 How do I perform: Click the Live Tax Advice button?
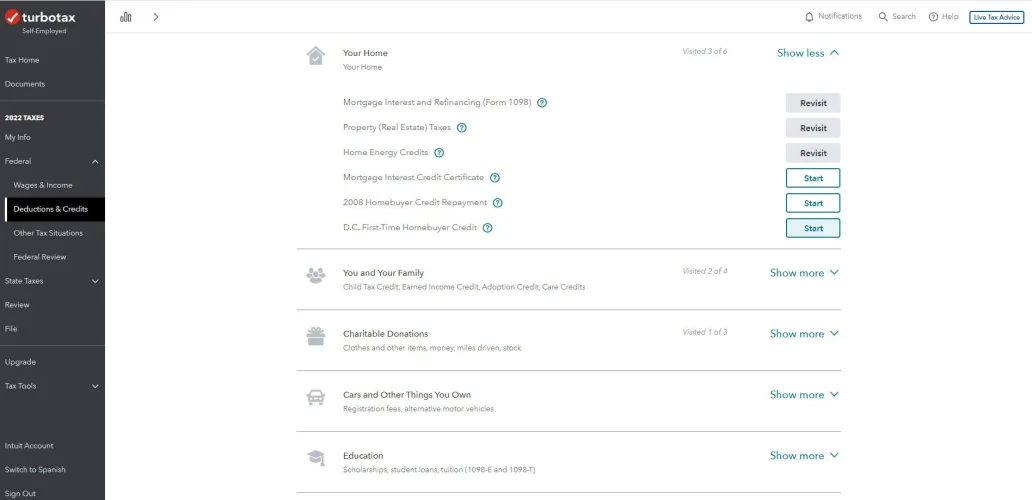click(x=996, y=17)
